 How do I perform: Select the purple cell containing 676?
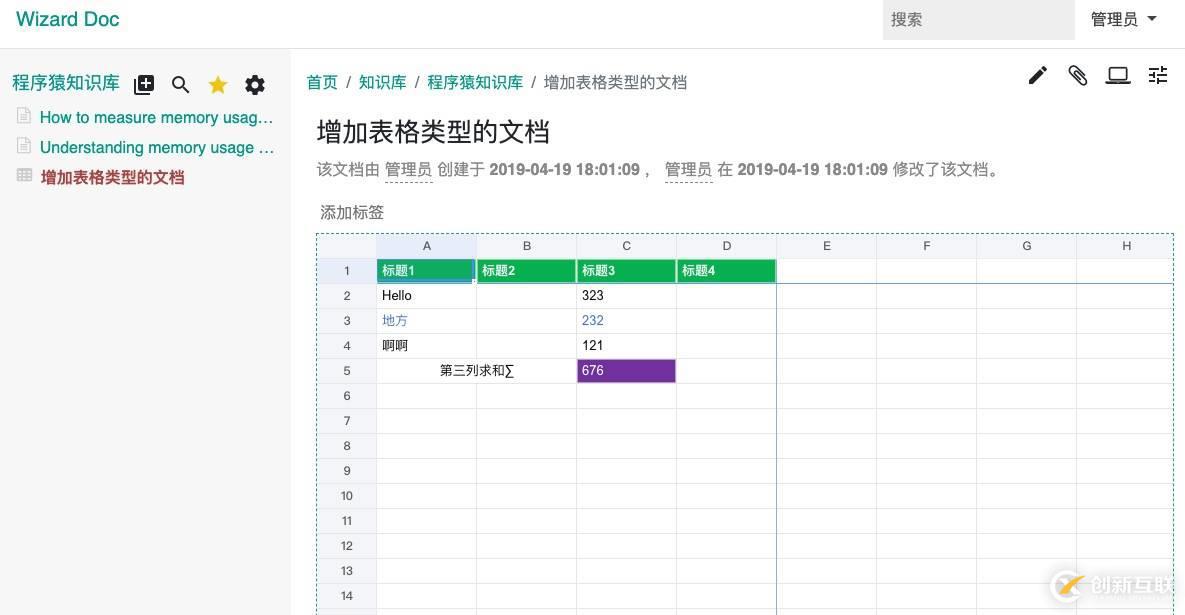(x=626, y=371)
